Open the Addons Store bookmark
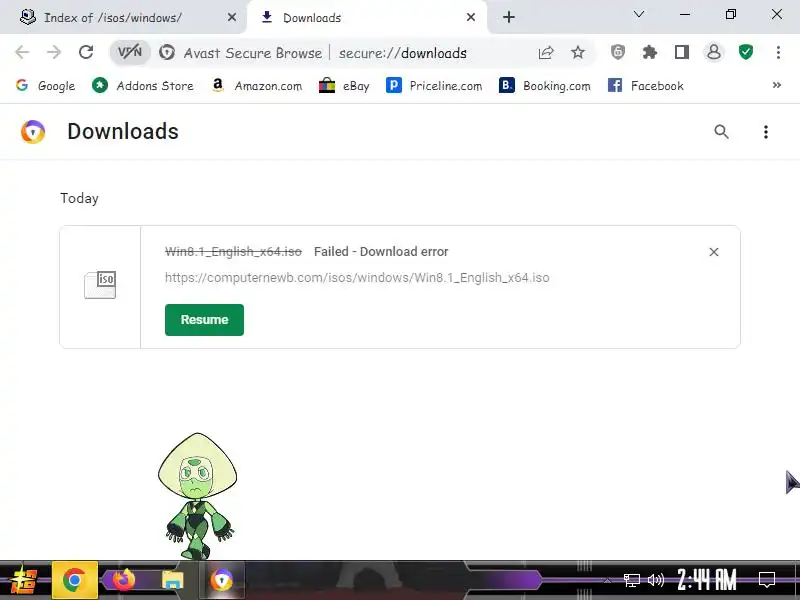800x600 pixels. click(143, 86)
